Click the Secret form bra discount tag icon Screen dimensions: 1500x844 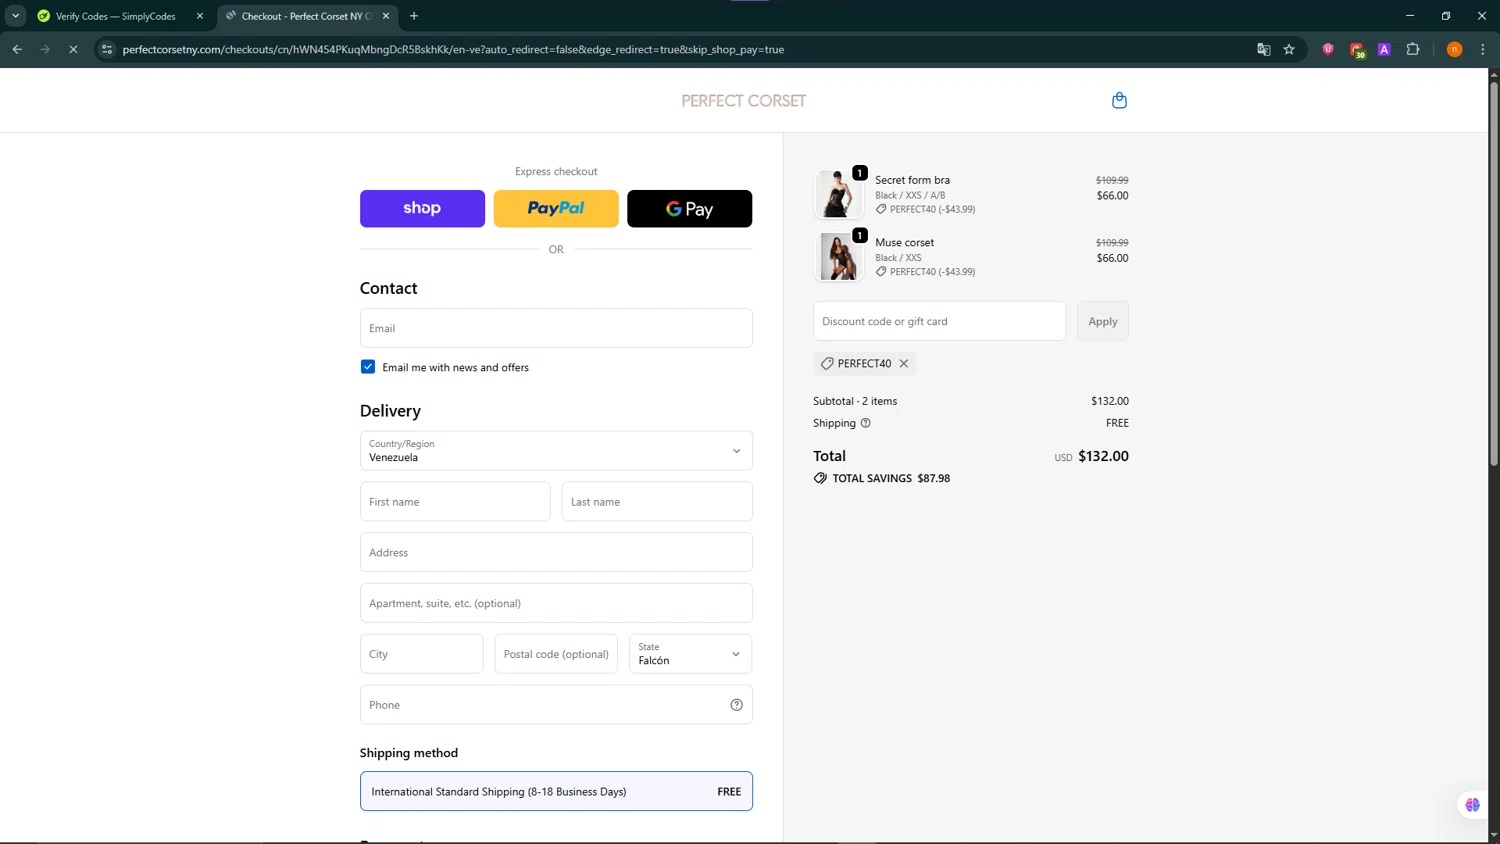tap(881, 209)
